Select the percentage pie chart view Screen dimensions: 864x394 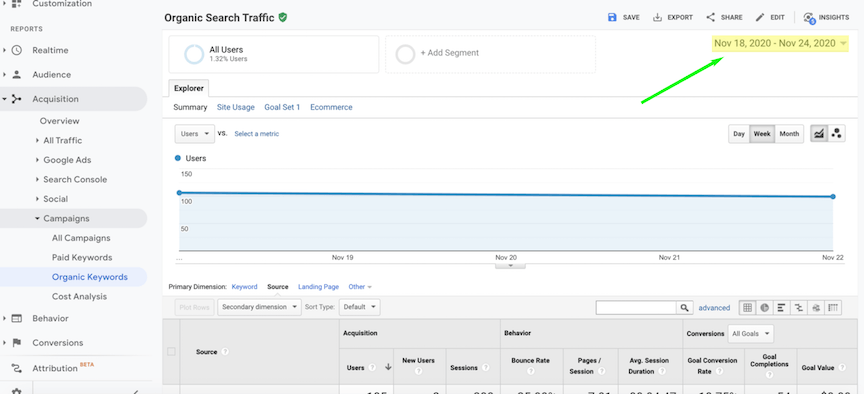(x=764, y=308)
